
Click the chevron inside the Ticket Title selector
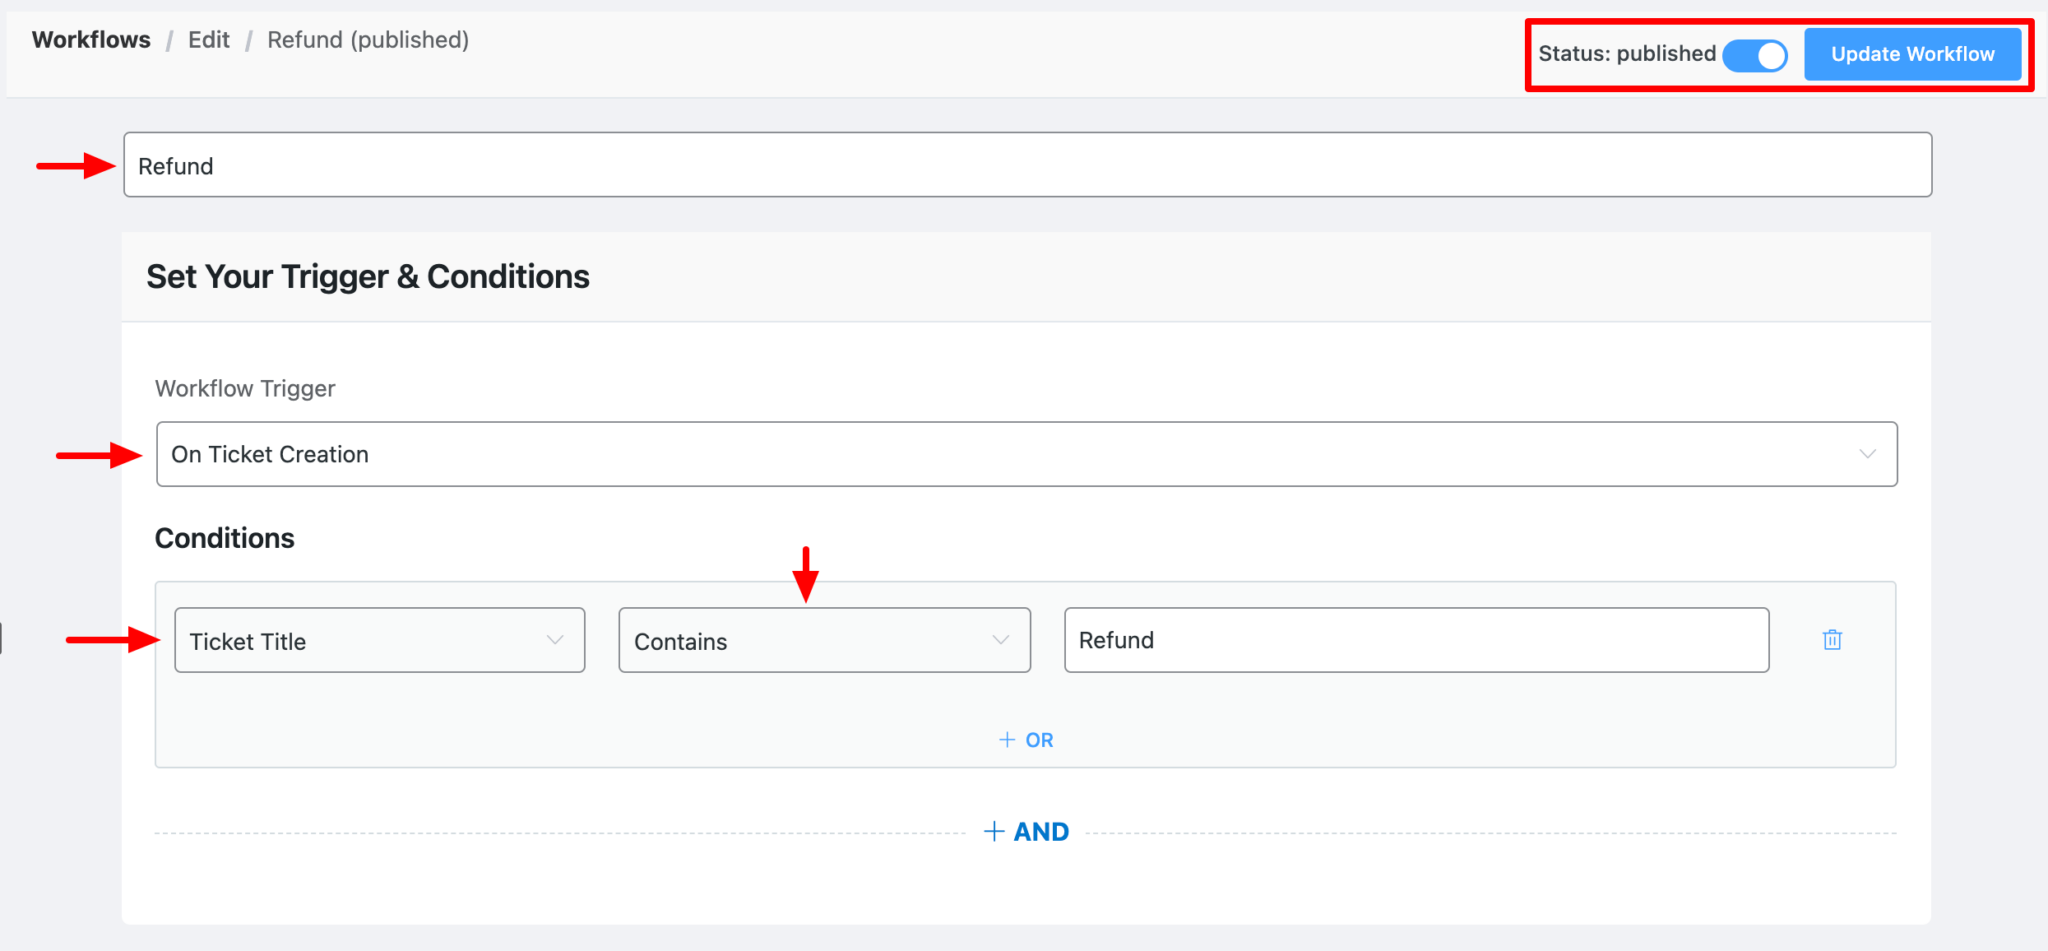click(x=556, y=641)
